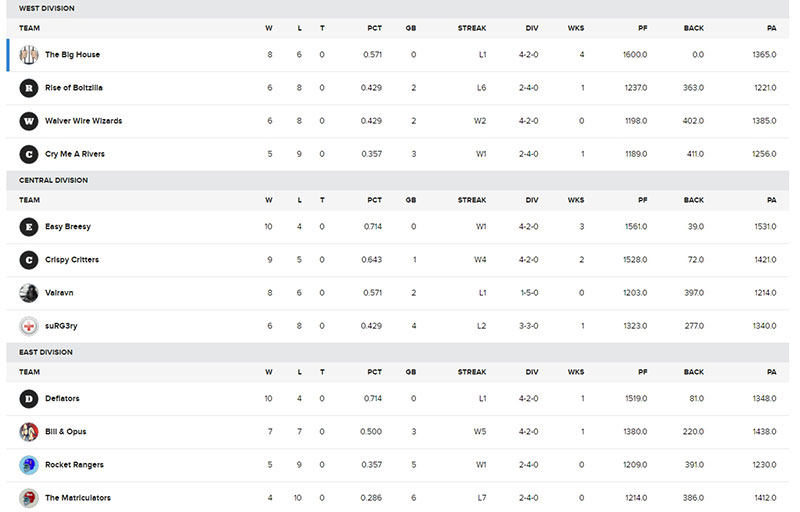Click suRG3ry's red cross logo

[x=29, y=326]
